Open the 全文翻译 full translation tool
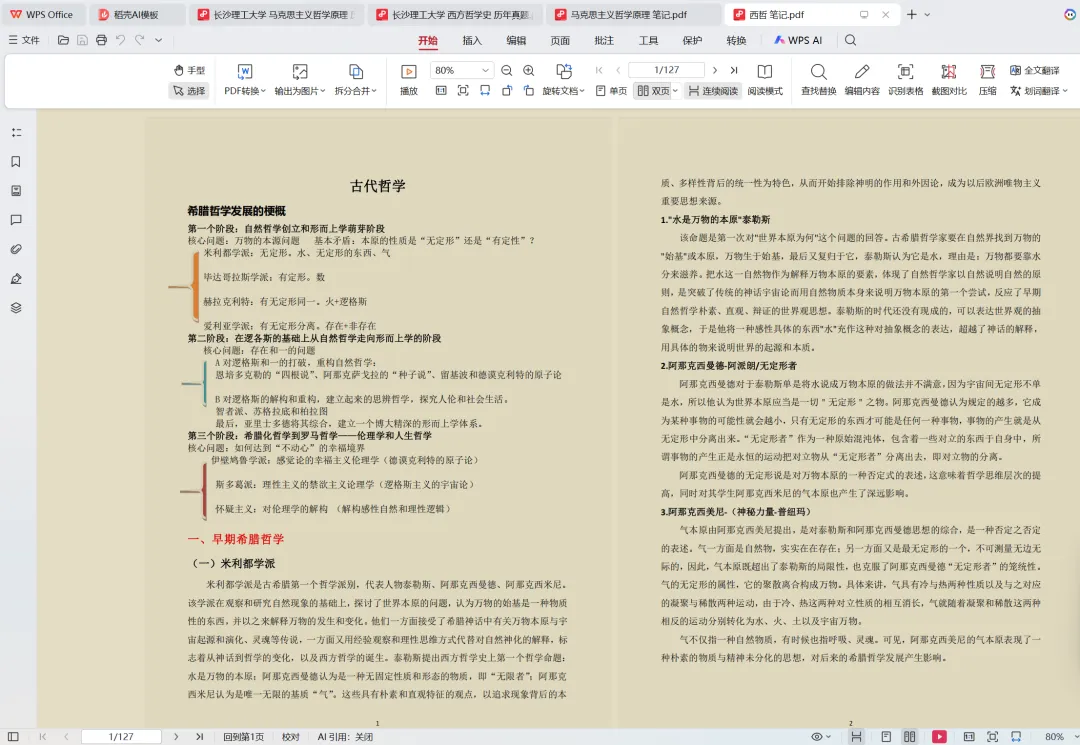 tap(1035, 70)
